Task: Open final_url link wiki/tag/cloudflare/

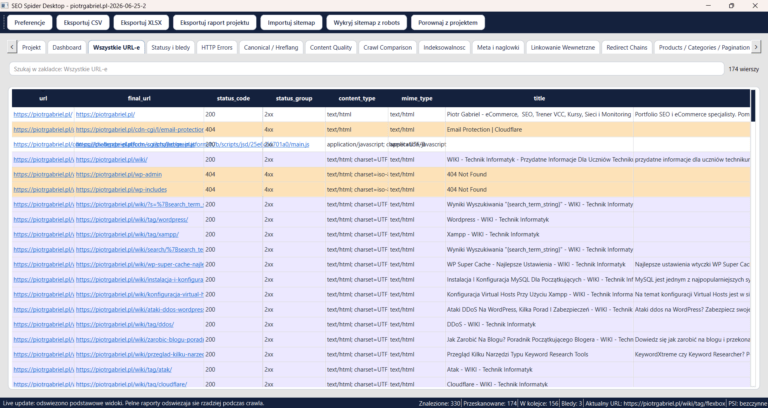Action: click(131, 384)
